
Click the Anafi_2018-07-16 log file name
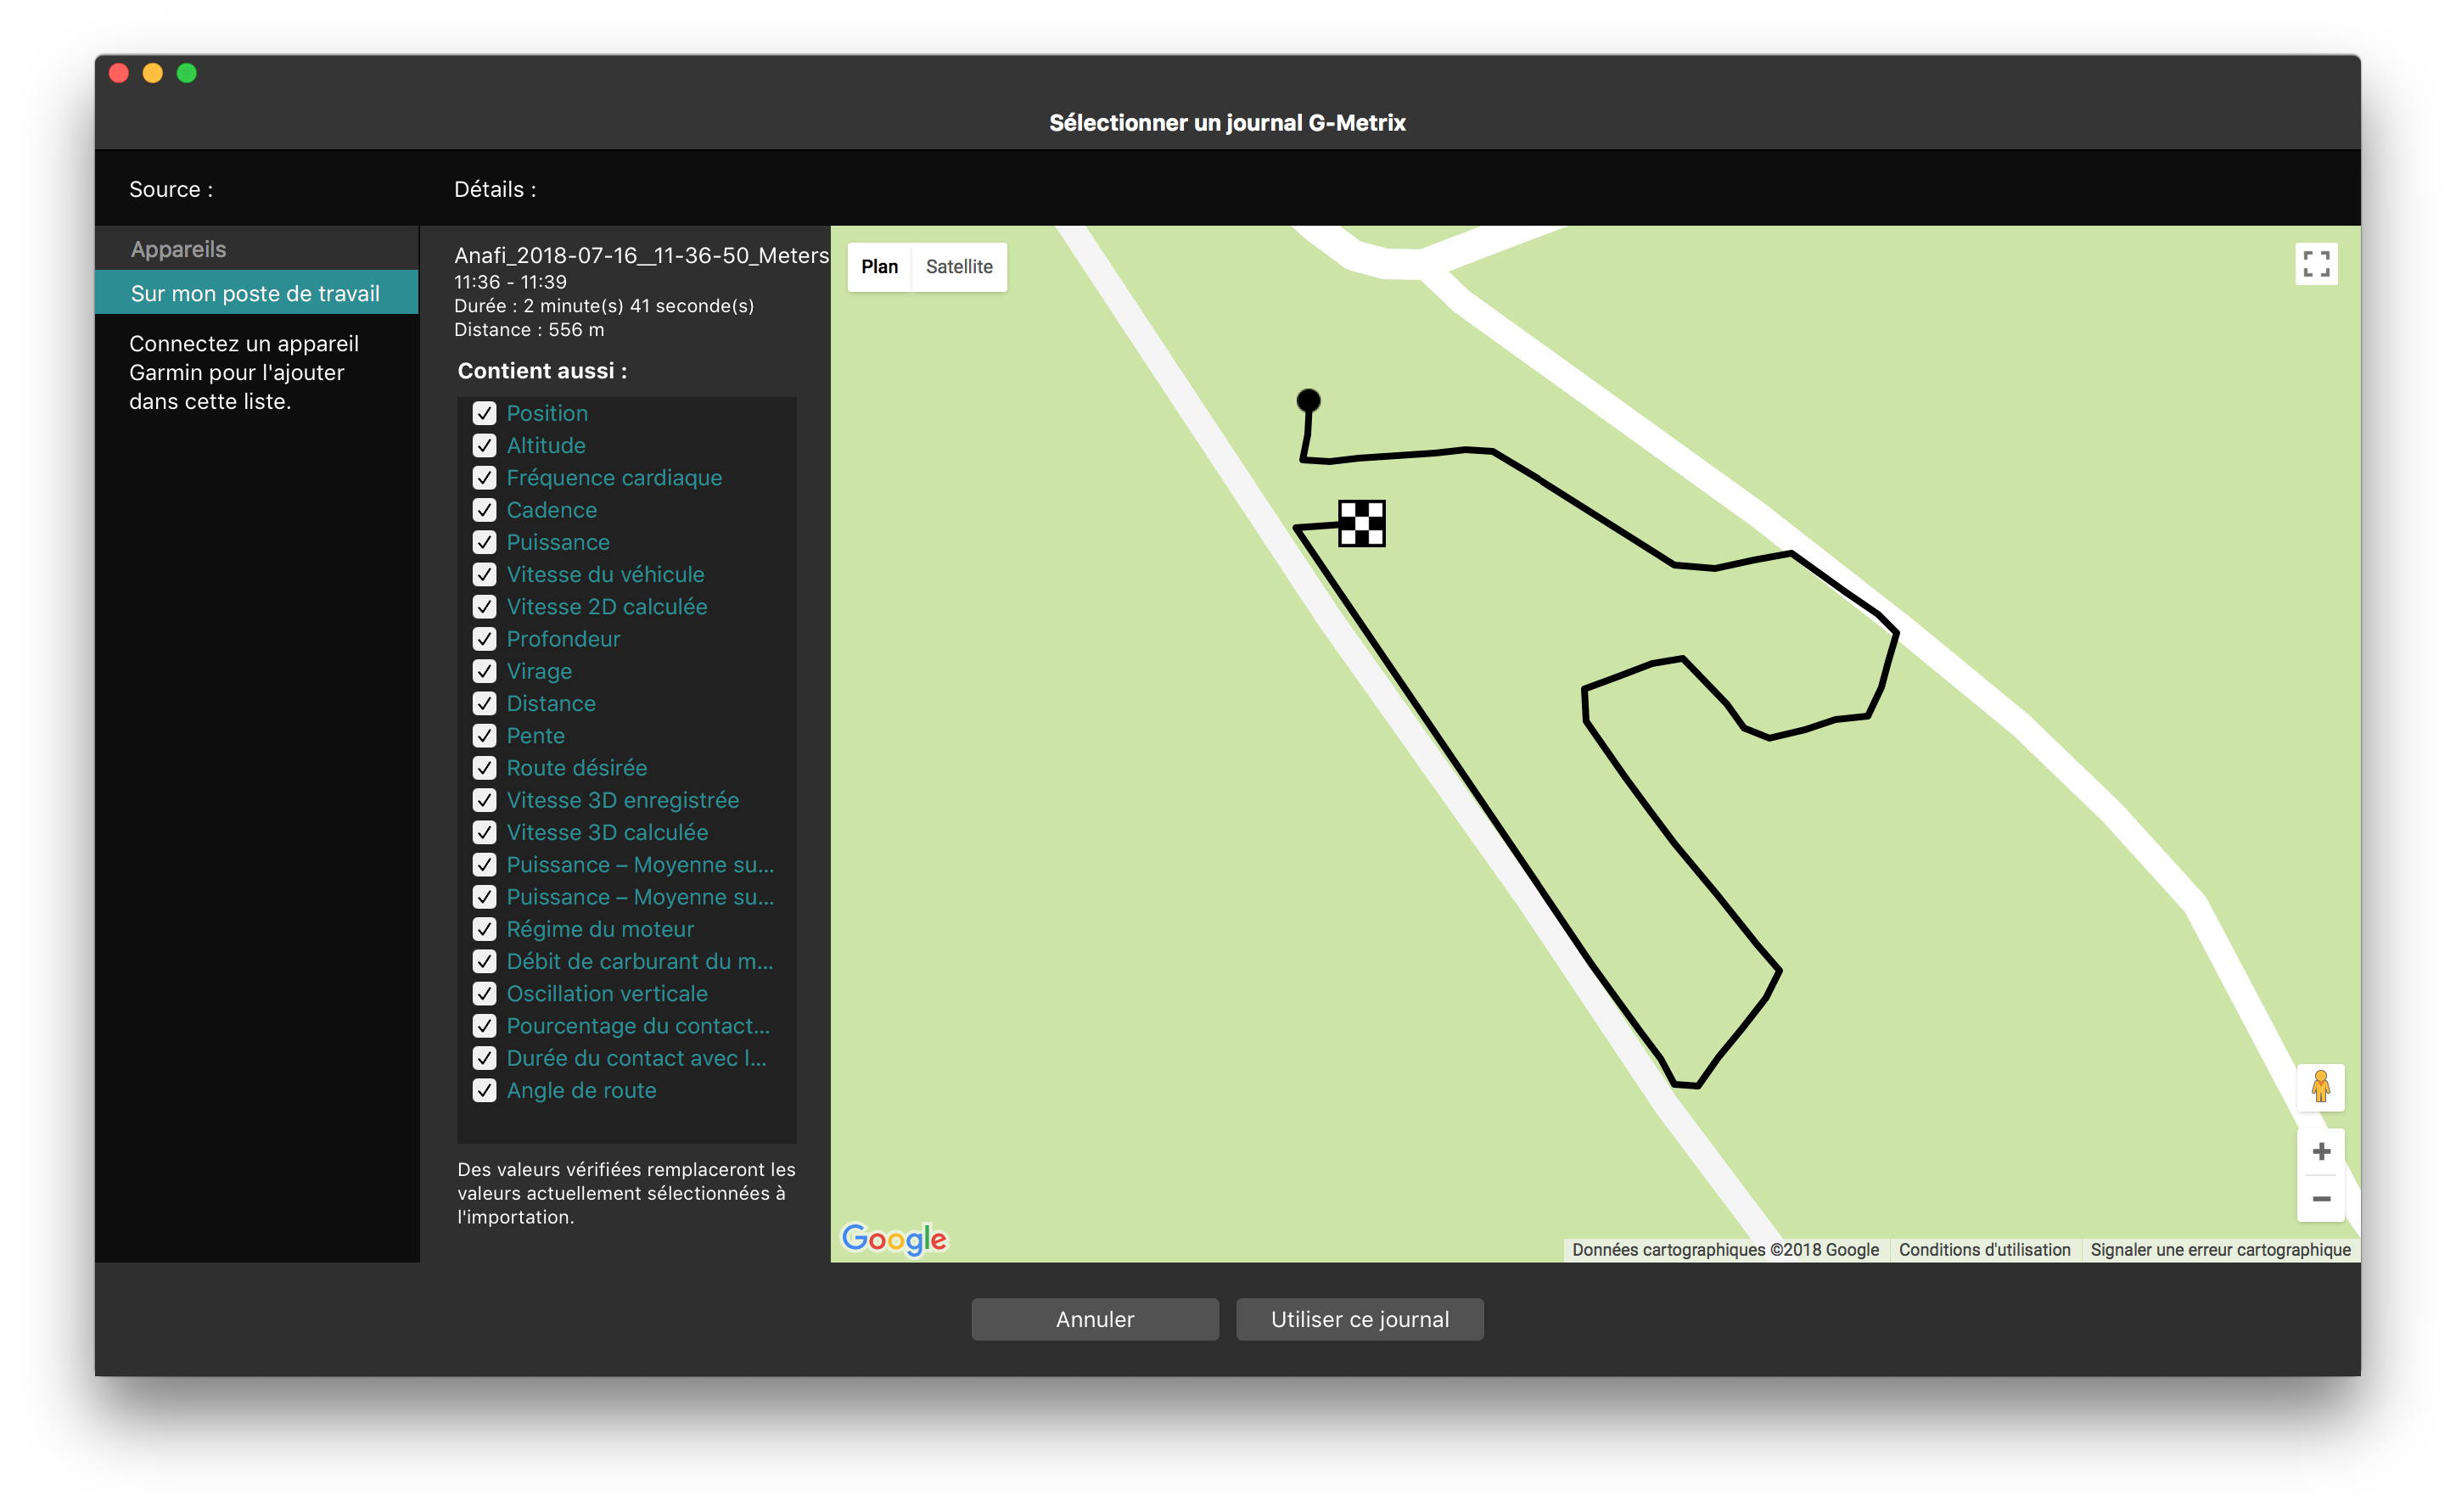641,255
